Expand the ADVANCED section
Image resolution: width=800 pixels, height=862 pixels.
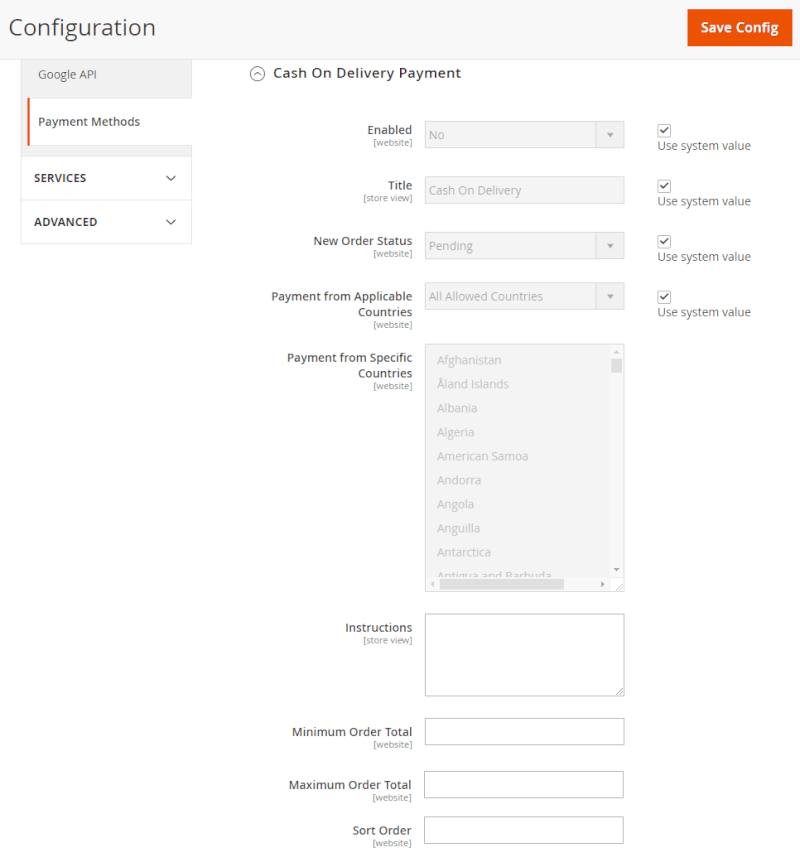point(105,221)
